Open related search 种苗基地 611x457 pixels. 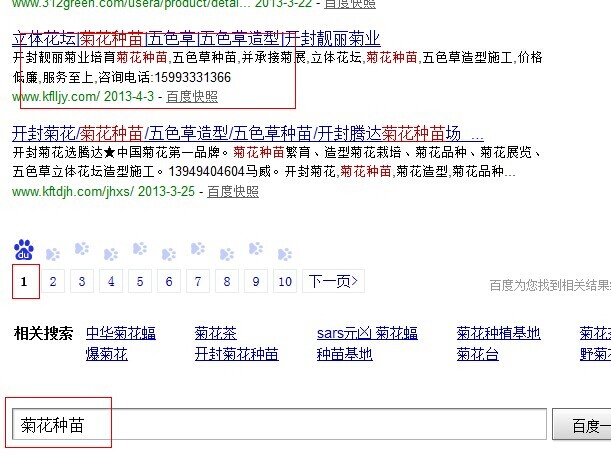point(344,354)
